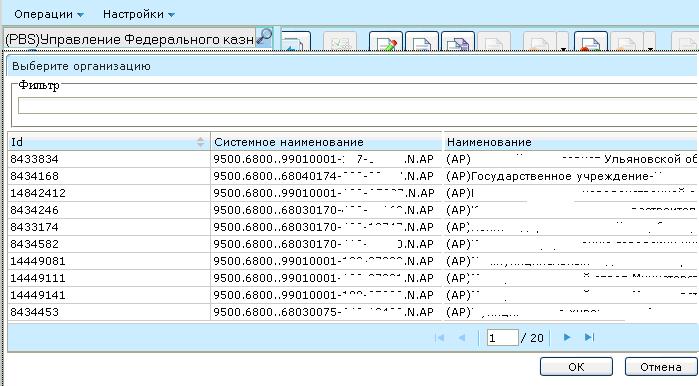Click system name cell in row 8434246
This screenshot has height=386, width=699.
click(326, 210)
